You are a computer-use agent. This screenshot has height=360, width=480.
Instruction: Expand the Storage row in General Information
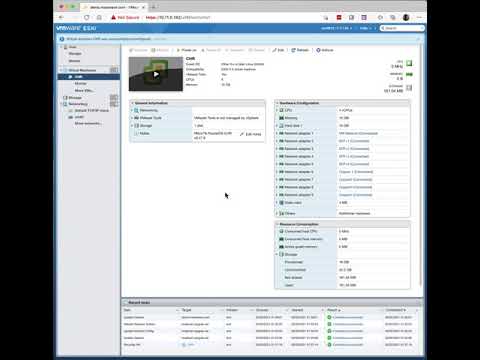click(x=132, y=126)
